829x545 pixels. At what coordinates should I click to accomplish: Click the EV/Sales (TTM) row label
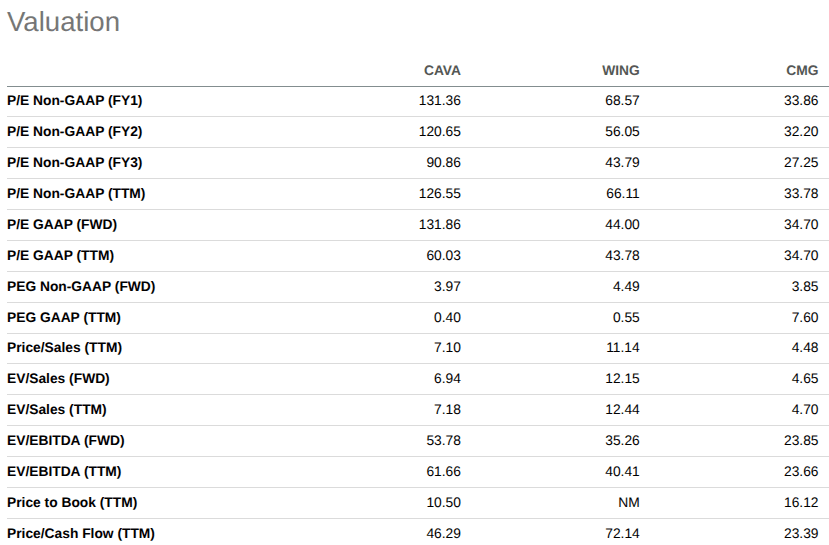pyautogui.click(x=56, y=410)
